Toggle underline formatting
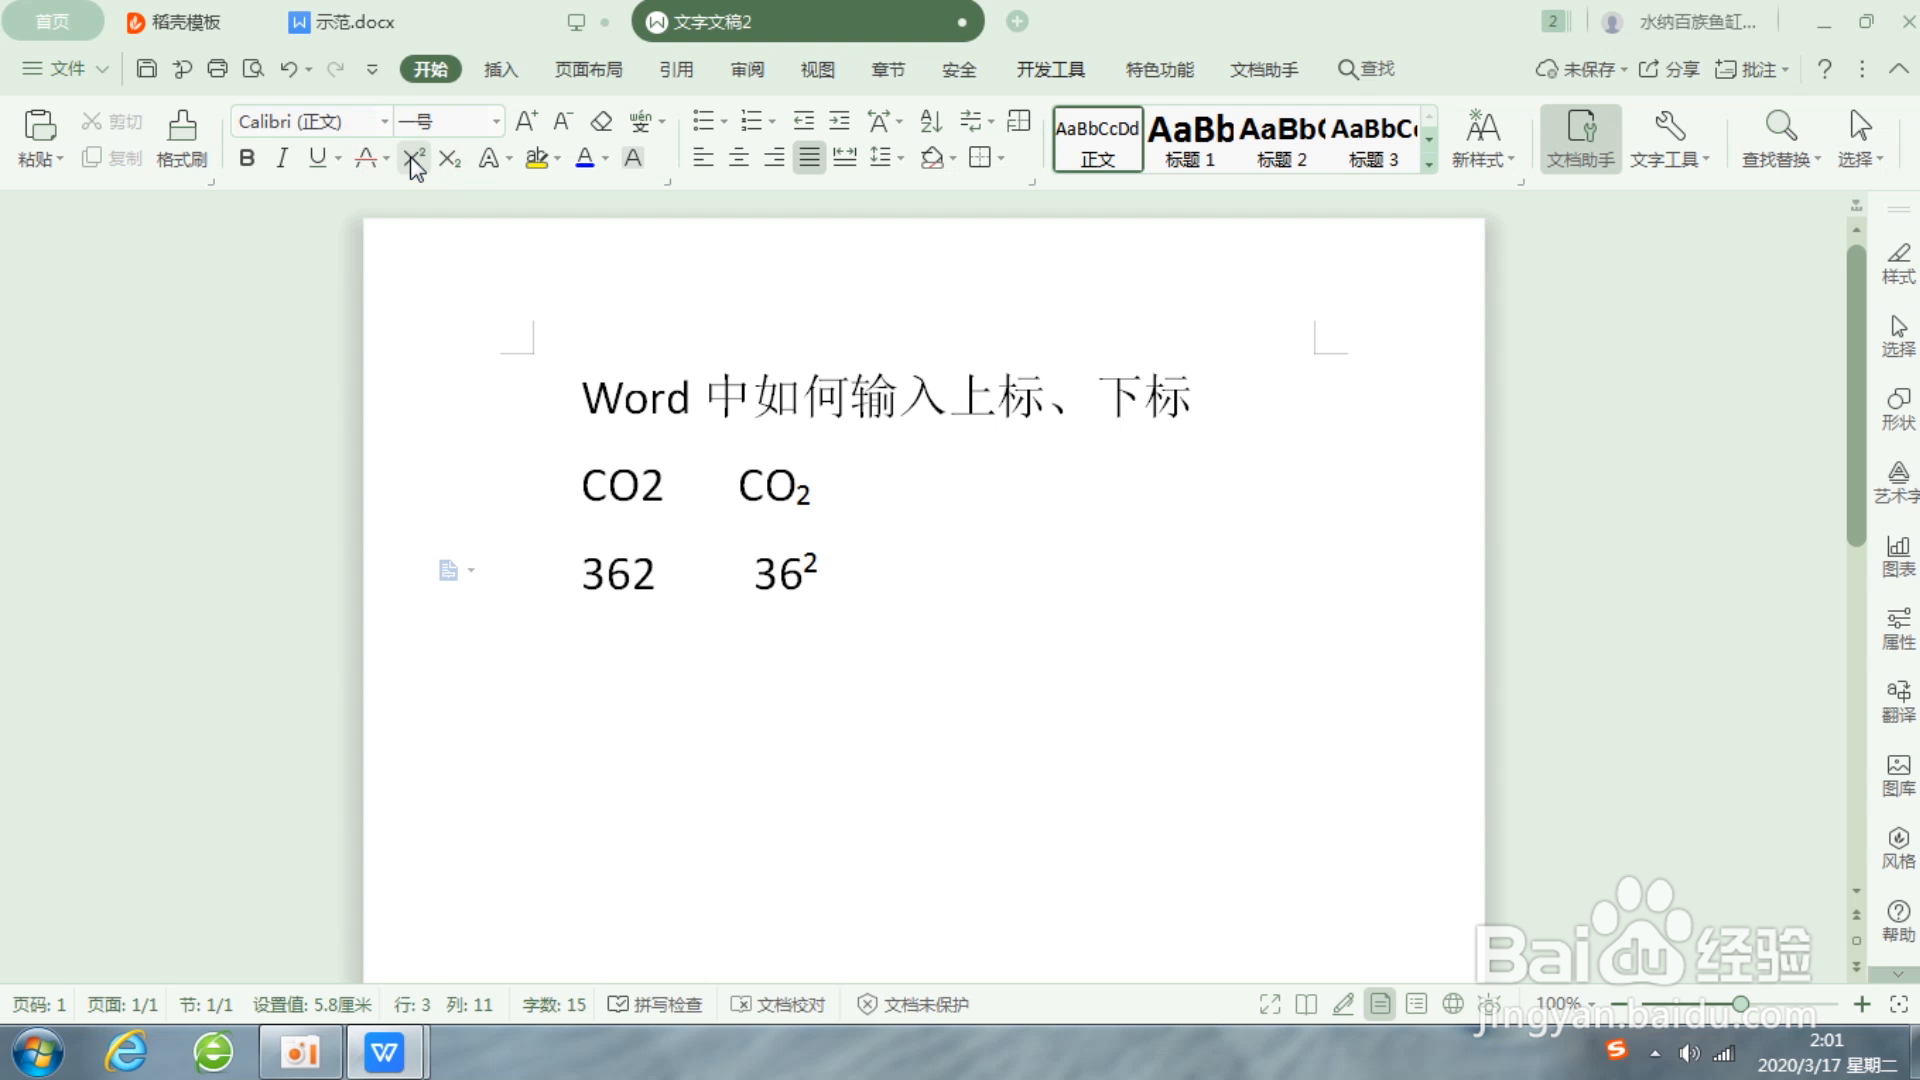This screenshot has height=1080, width=1920. 317,158
